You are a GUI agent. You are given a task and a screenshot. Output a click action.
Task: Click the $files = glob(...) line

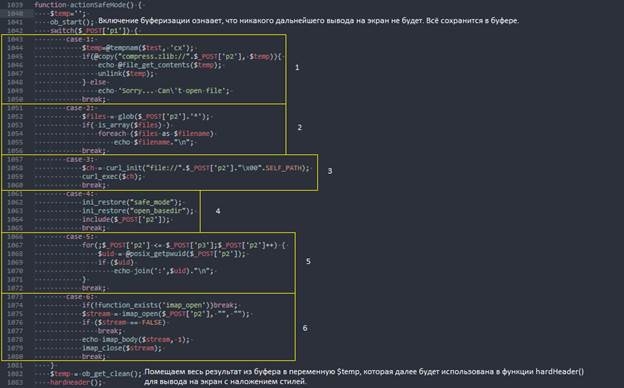pos(146,116)
